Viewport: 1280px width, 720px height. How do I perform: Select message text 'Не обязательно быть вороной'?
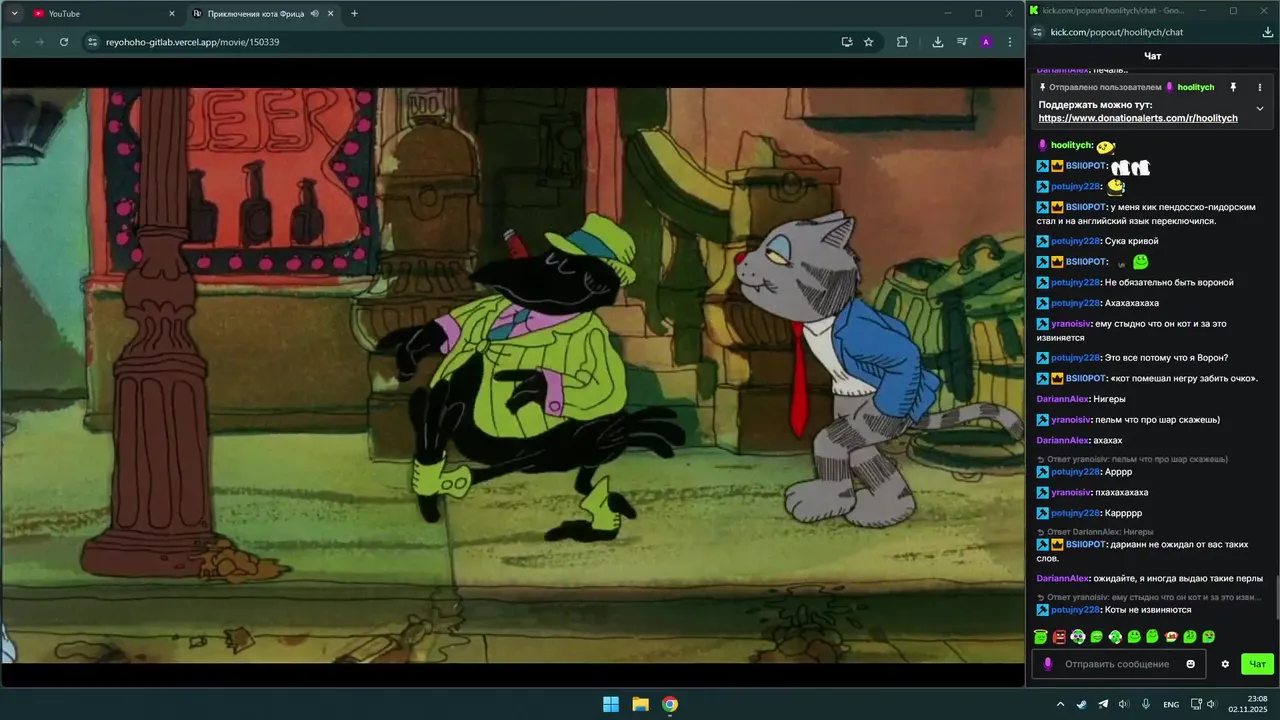click(x=1169, y=282)
